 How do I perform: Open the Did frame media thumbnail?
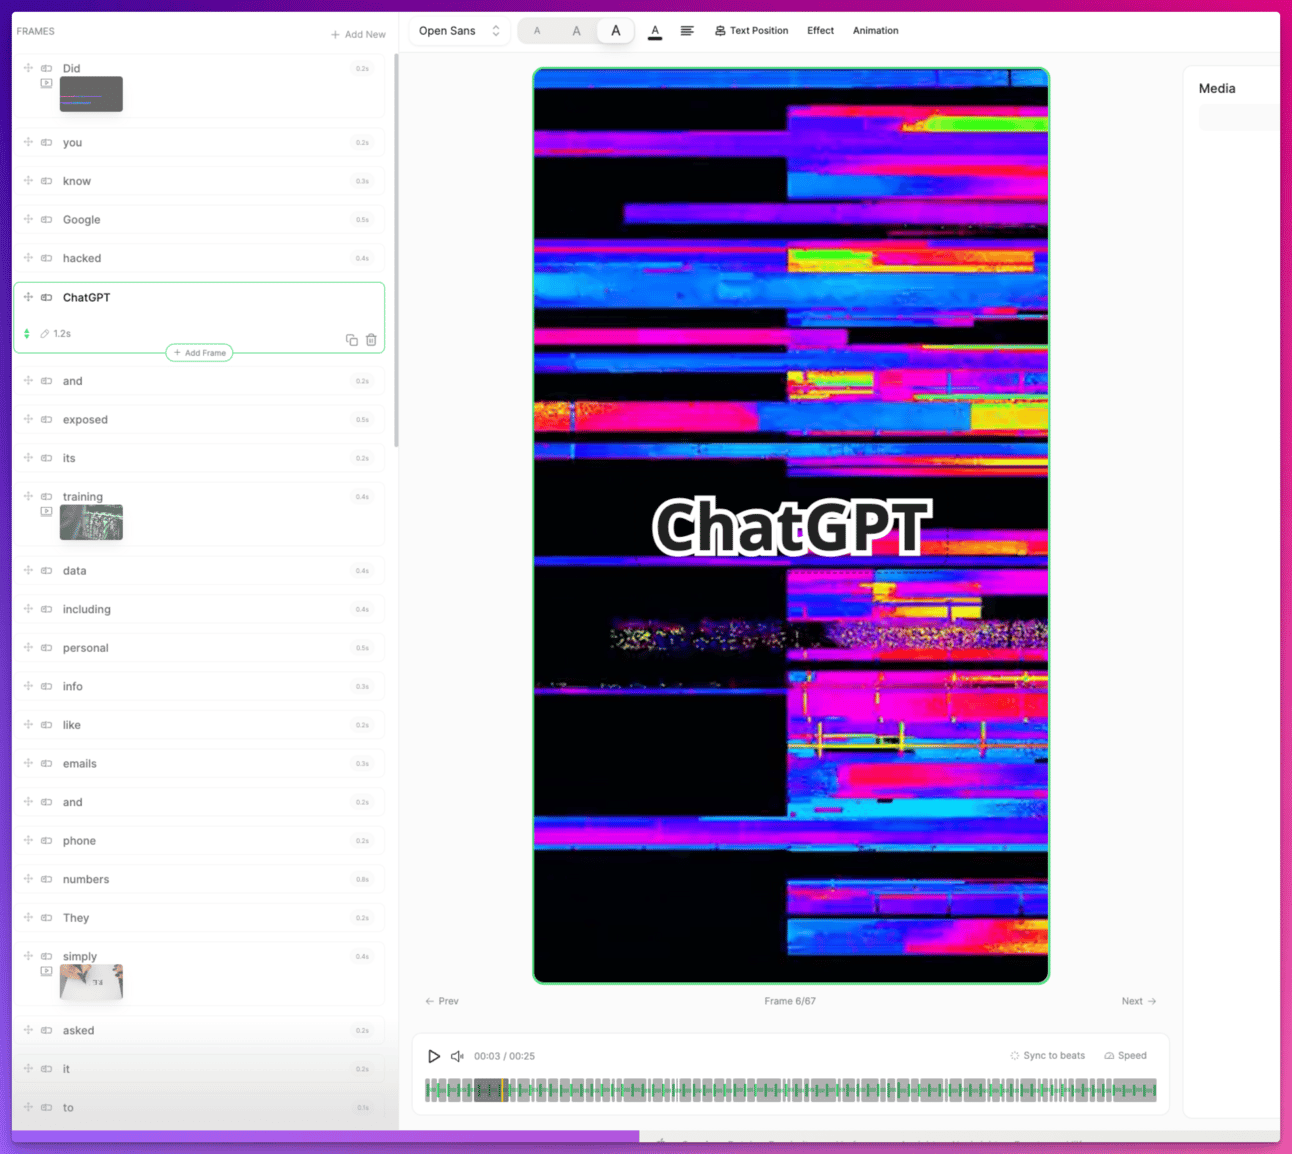91,94
